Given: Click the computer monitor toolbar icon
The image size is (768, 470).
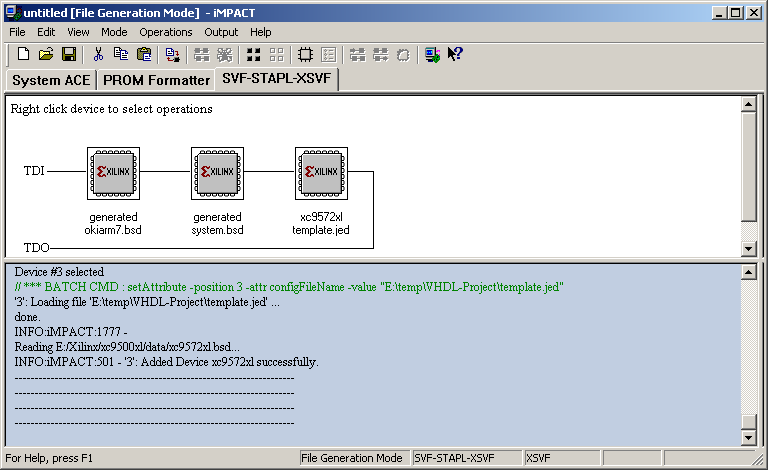Looking at the screenshot, I should coord(432,54).
